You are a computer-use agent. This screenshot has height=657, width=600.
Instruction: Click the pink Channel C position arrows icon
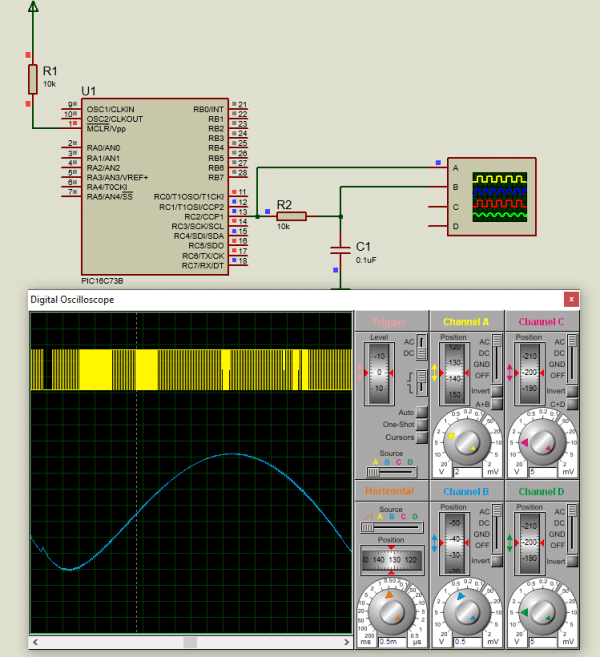pos(509,372)
